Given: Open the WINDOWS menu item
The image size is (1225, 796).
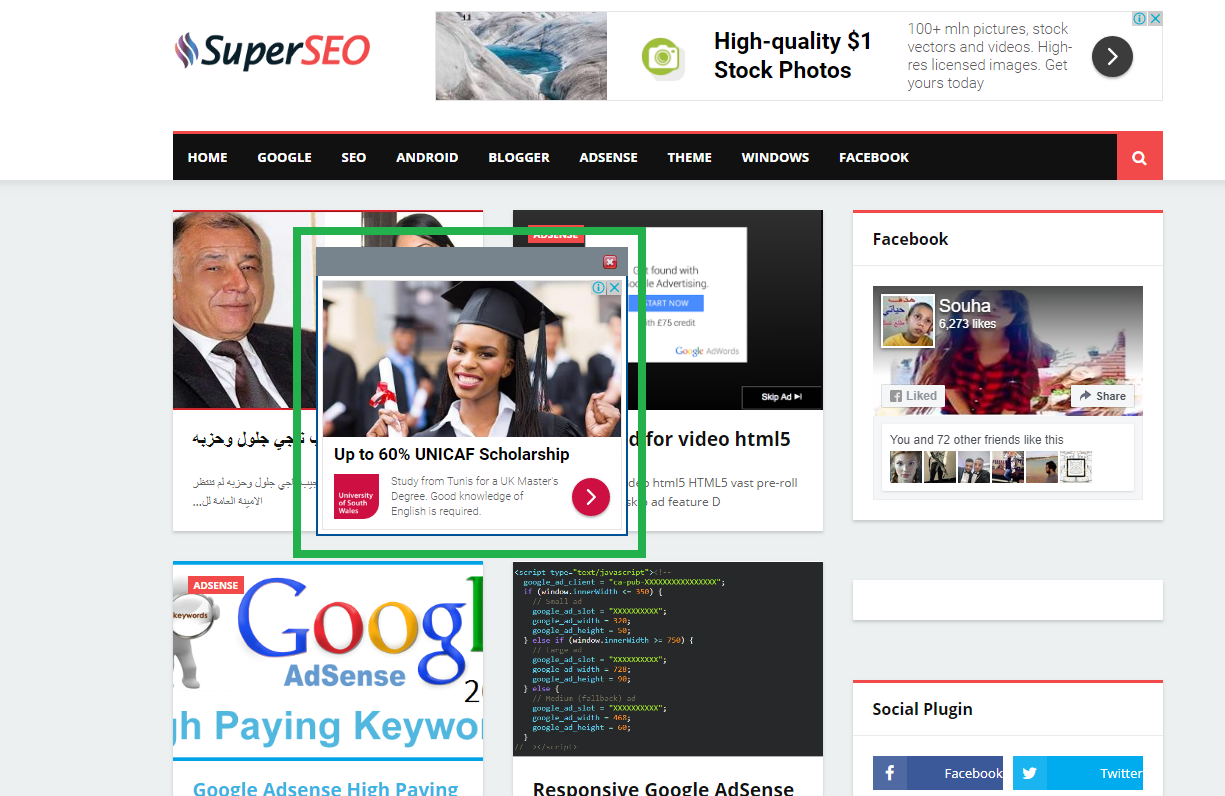Looking at the screenshot, I should point(775,158).
